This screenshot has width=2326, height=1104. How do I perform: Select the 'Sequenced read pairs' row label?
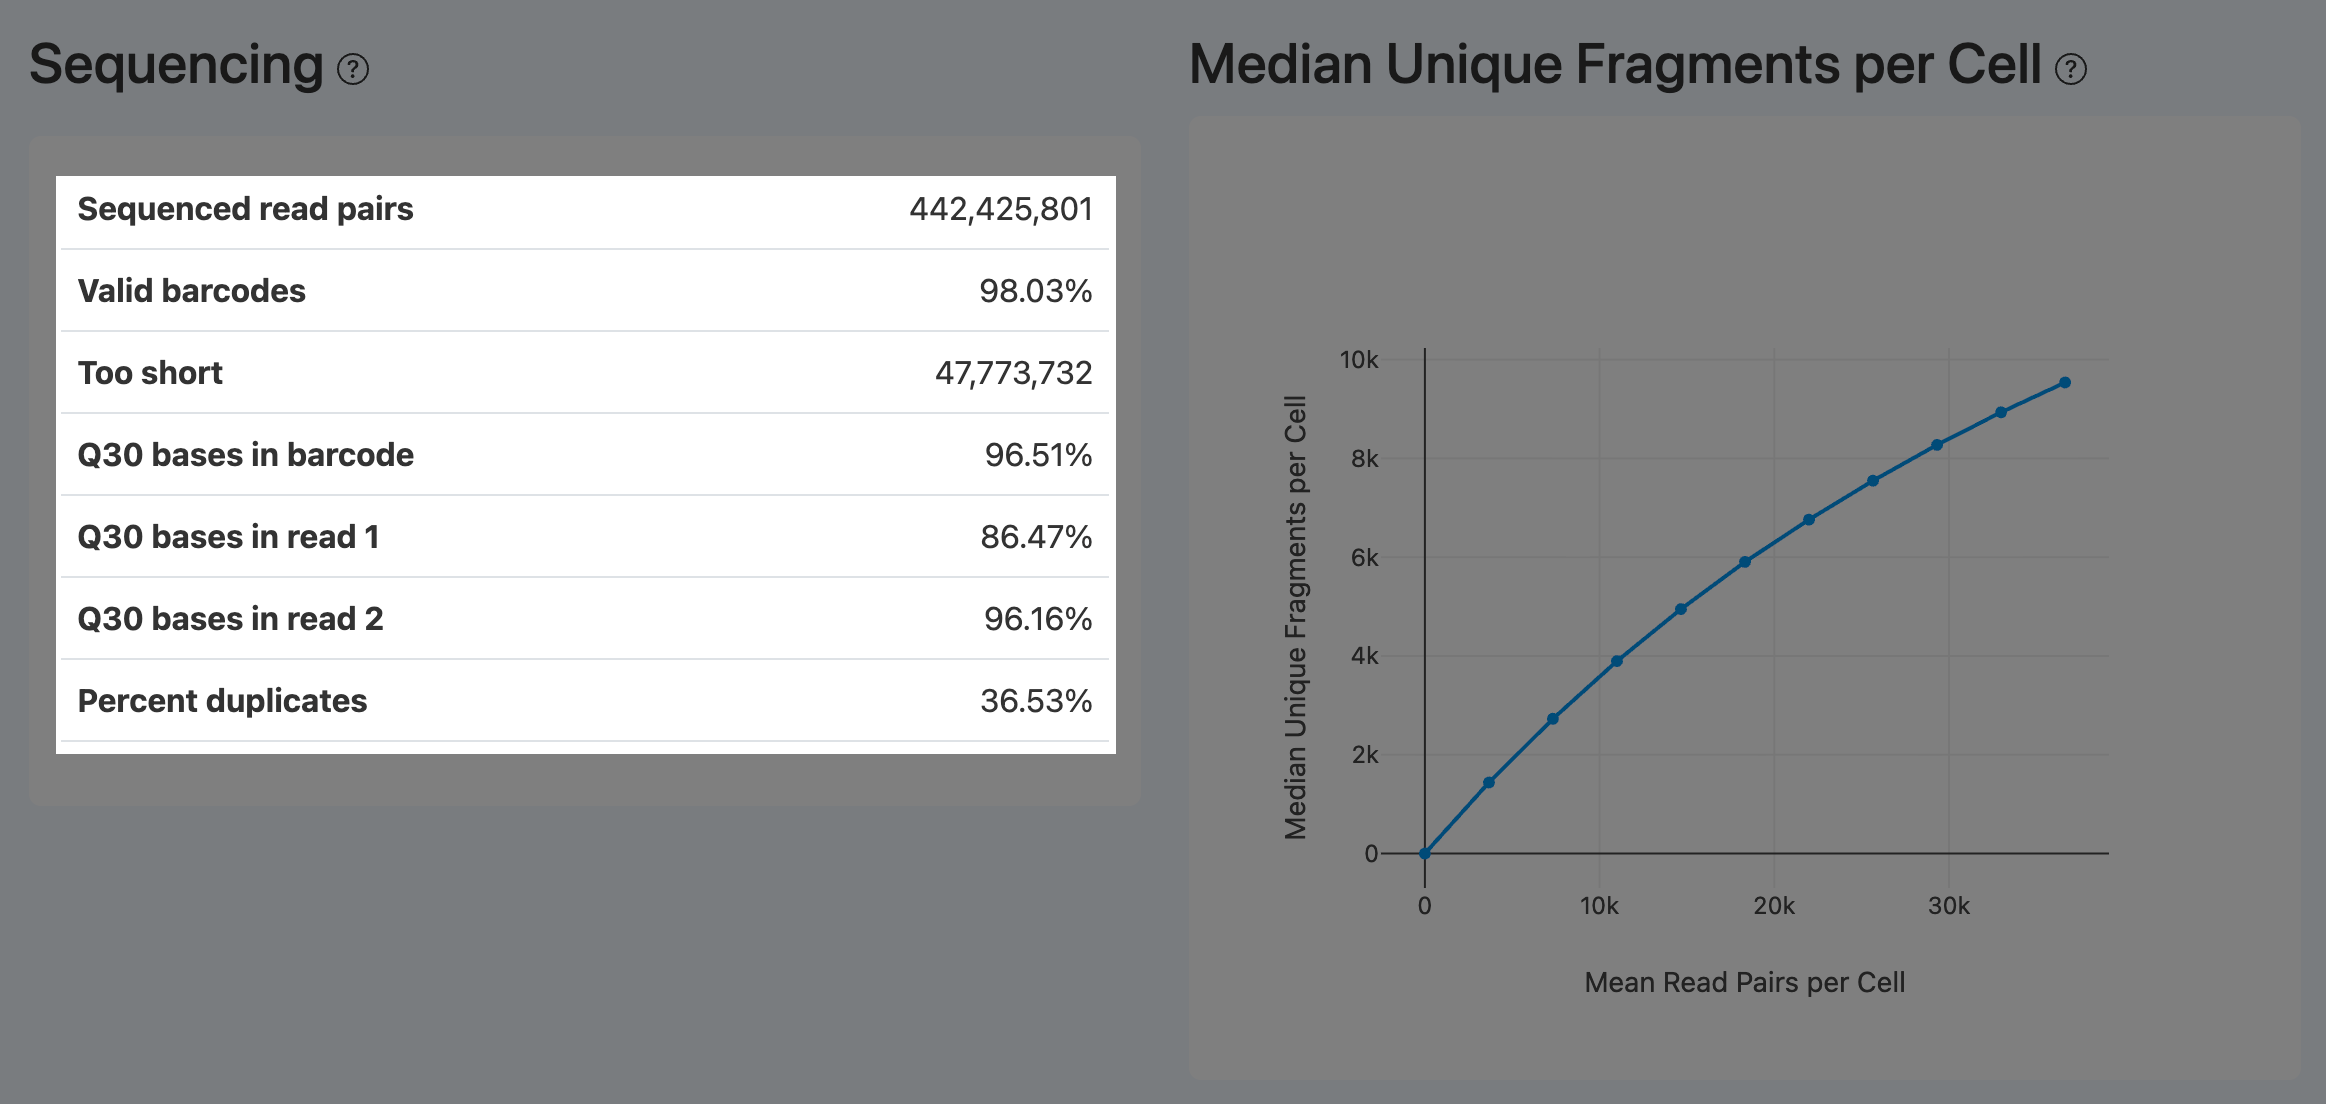click(245, 209)
